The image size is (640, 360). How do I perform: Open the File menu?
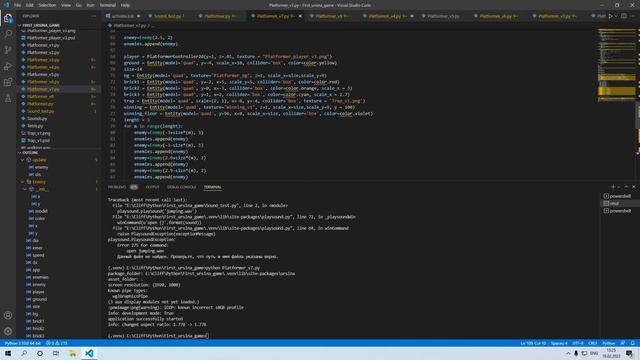click(17, 5)
